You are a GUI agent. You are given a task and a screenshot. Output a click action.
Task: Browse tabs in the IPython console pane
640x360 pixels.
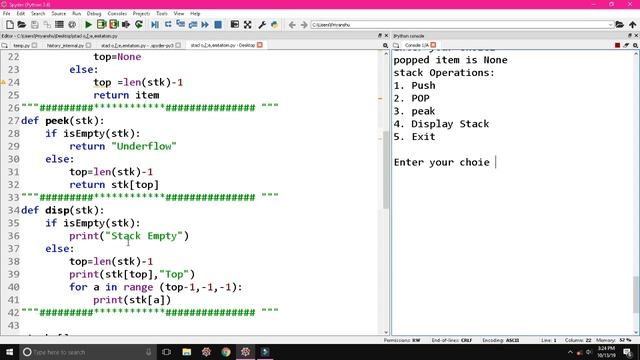pyautogui.click(x=396, y=45)
